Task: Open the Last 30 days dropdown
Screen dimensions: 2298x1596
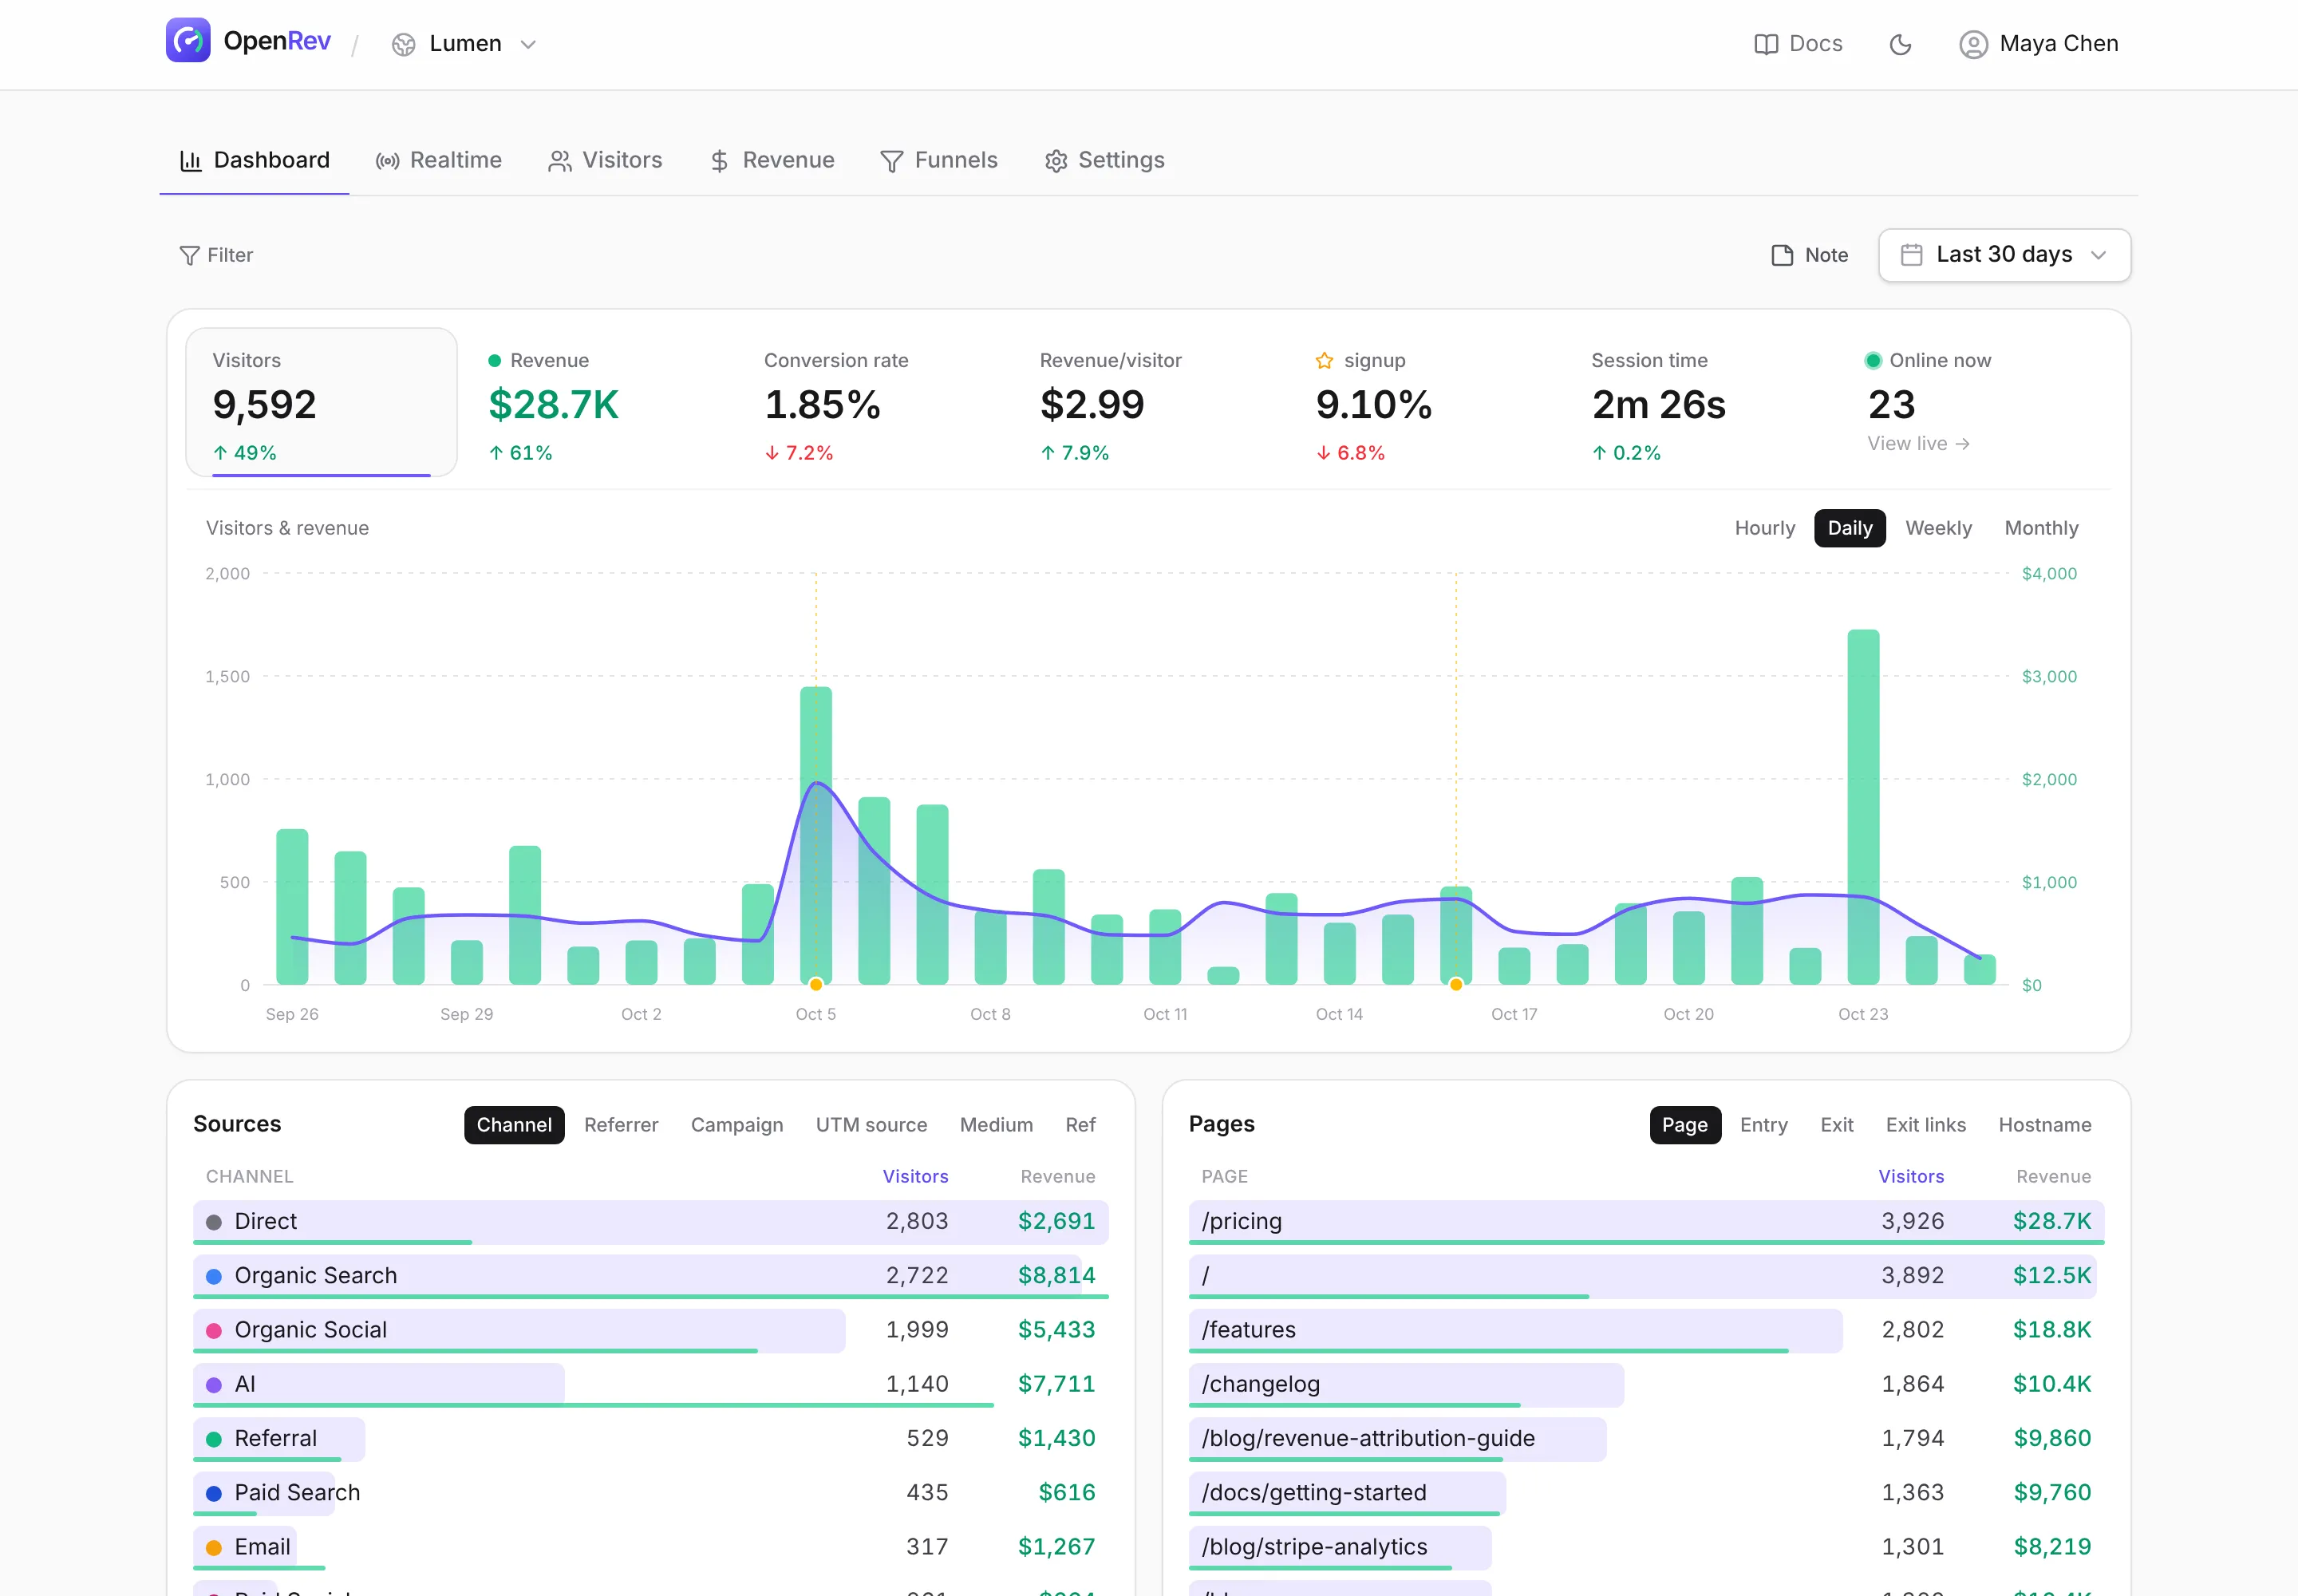Action: (x=2004, y=255)
